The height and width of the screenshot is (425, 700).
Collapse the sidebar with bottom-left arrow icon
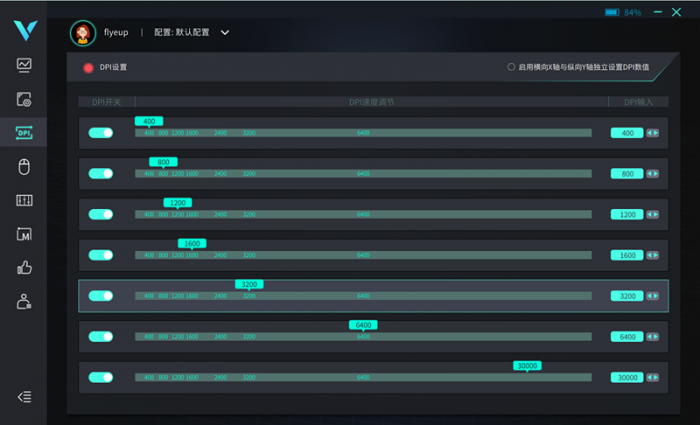click(24, 396)
